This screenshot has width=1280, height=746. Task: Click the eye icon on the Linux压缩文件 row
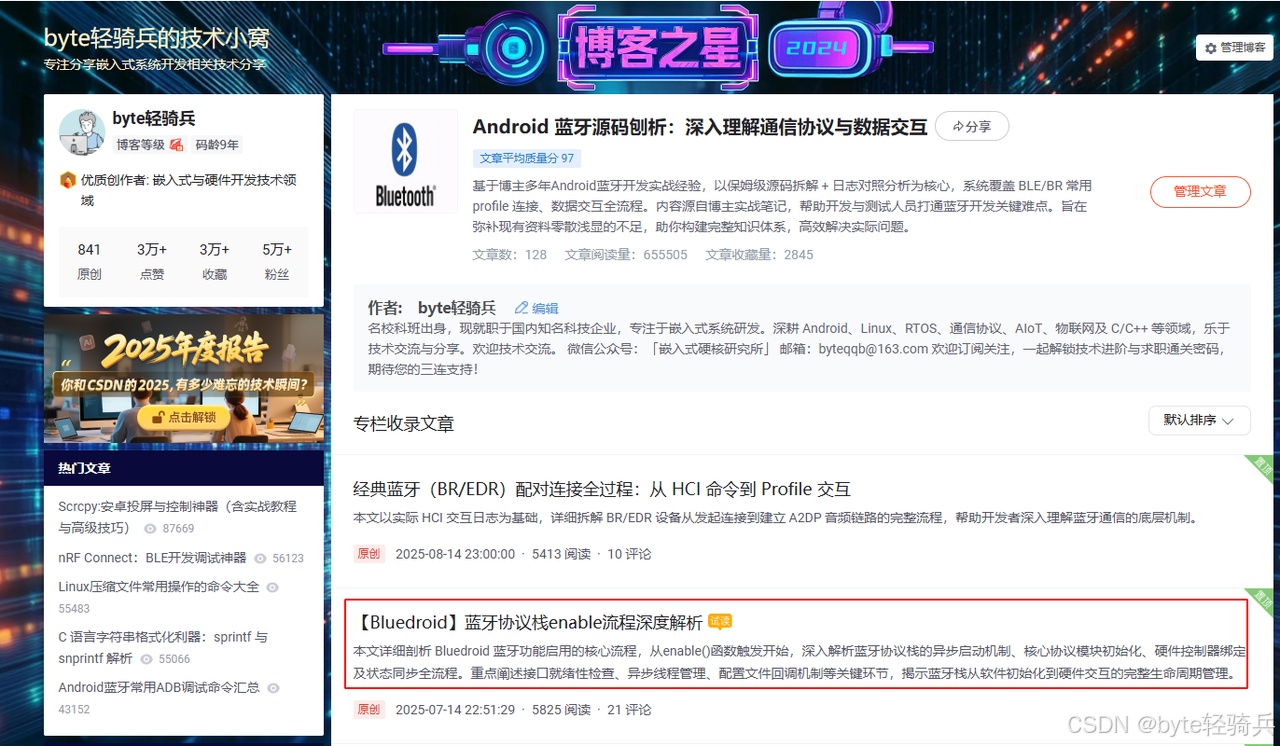(x=272, y=588)
